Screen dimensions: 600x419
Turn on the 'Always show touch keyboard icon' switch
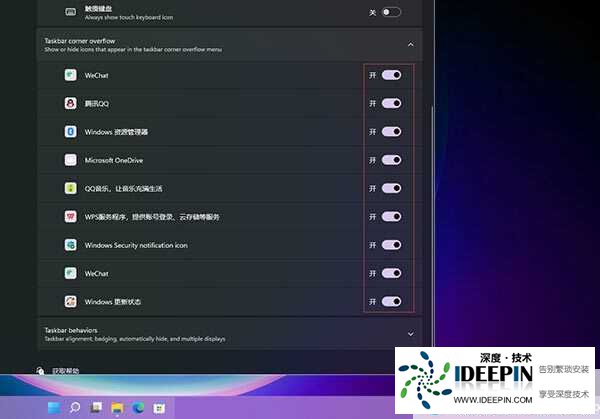click(391, 12)
